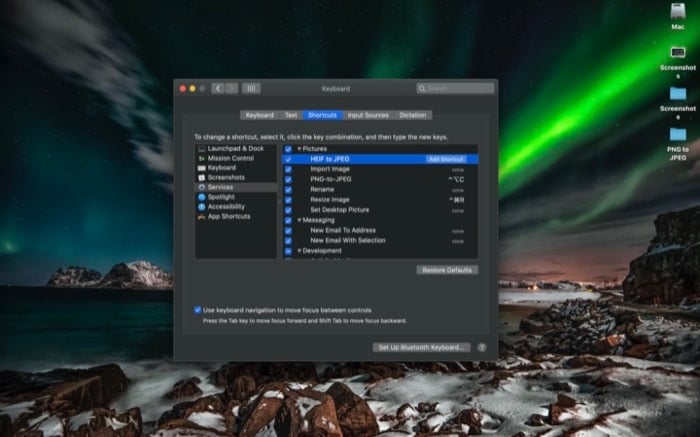Click Restore Defaults button
The image size is (700, 437).
click(x=447, y=270)
